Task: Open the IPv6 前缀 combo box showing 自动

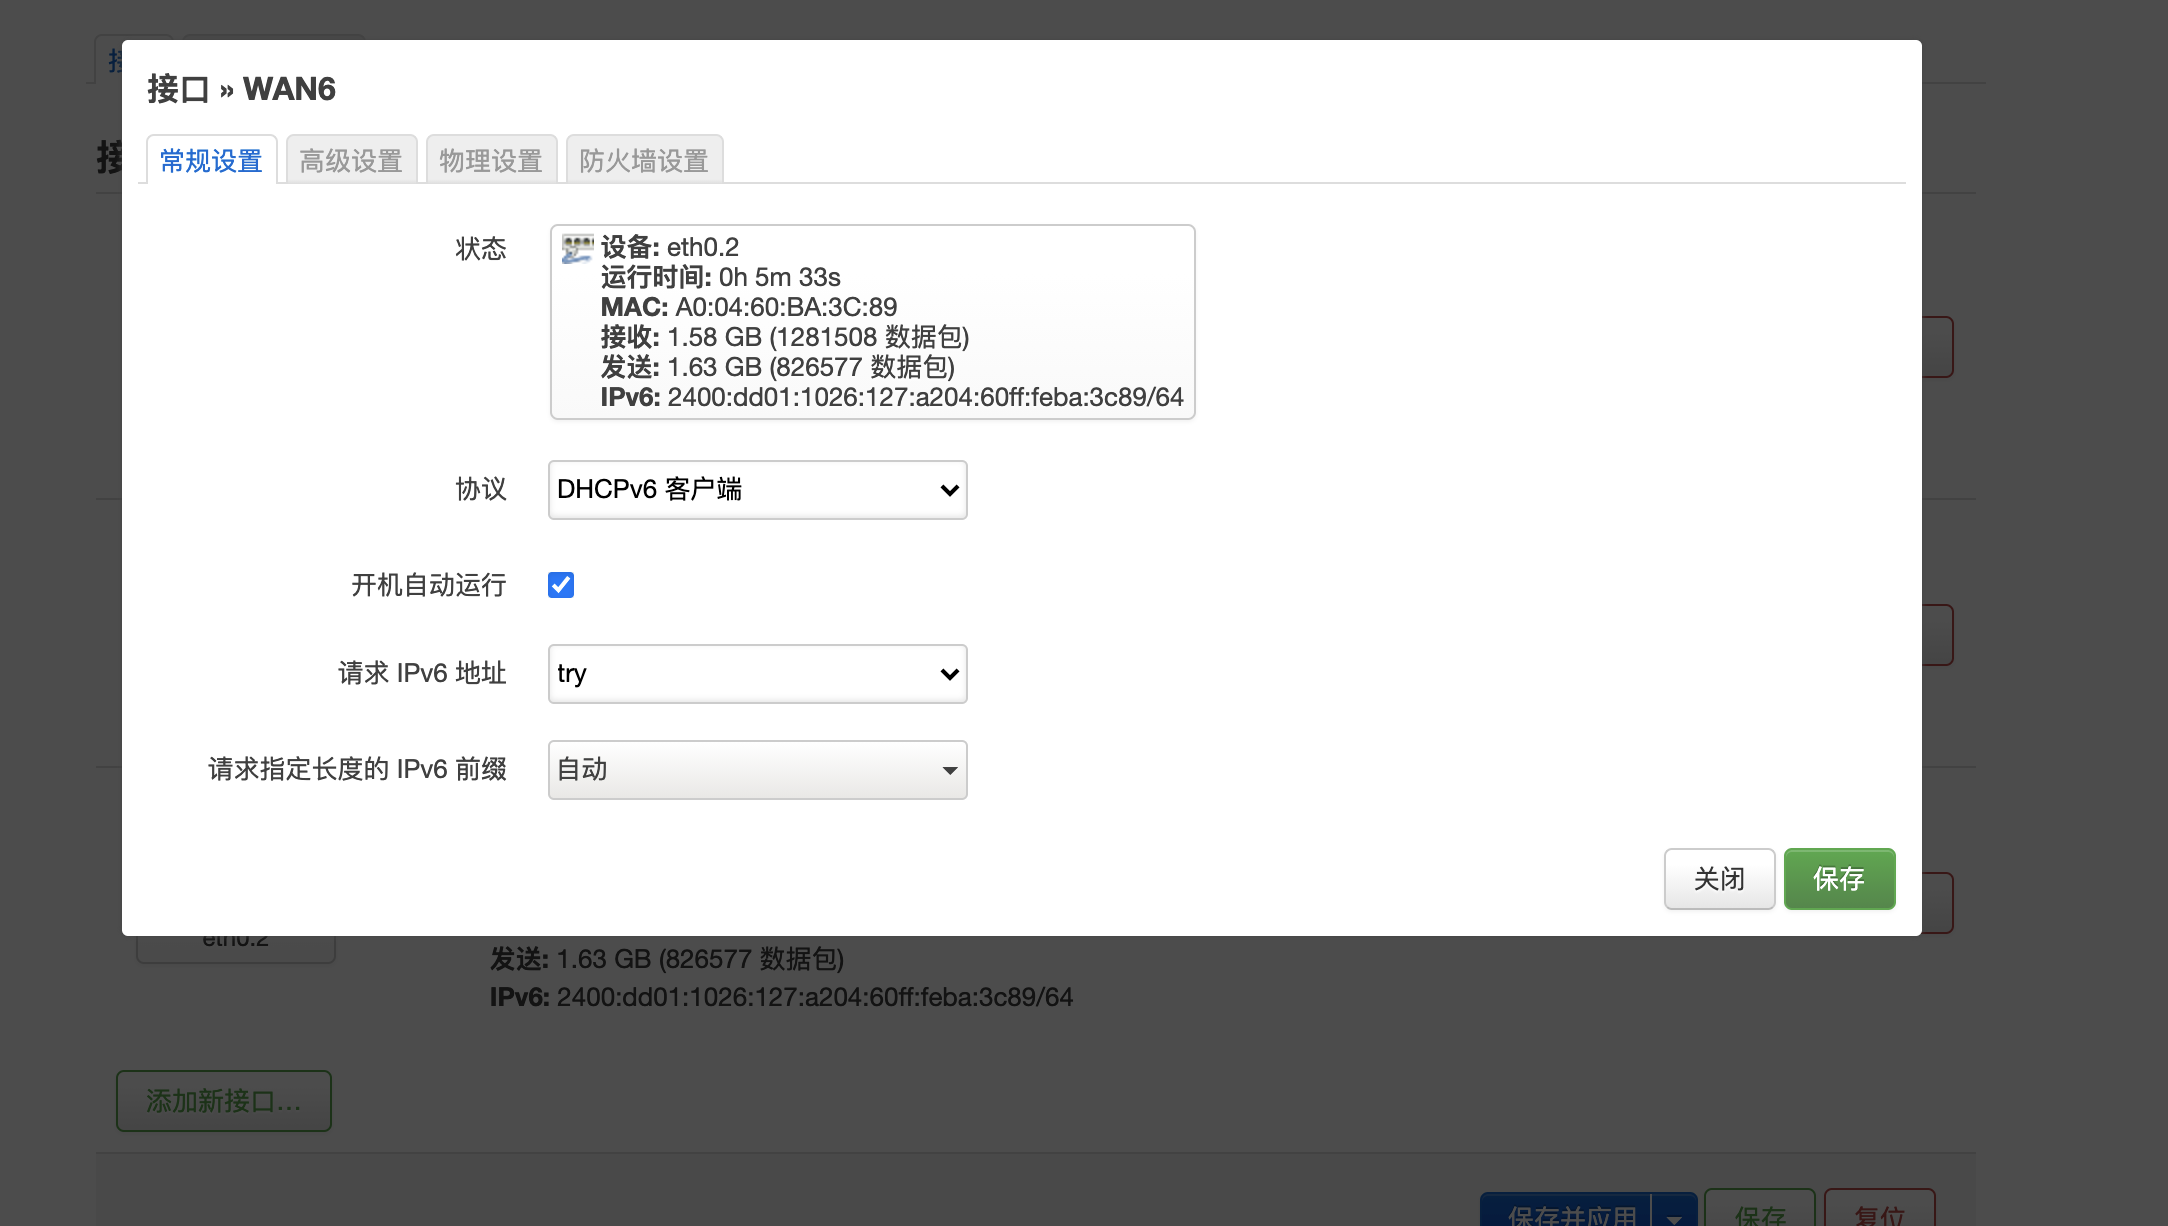Action: coord(757,770)
